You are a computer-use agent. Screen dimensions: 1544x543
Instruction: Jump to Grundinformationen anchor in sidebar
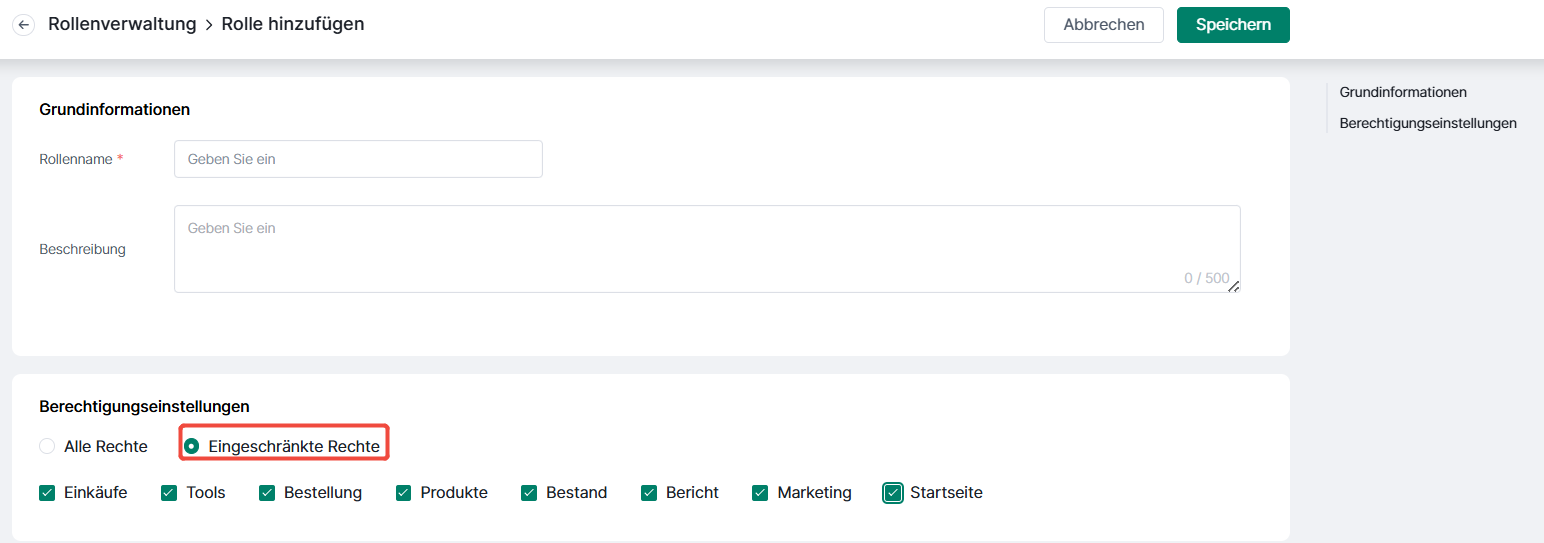[1403, 92]
